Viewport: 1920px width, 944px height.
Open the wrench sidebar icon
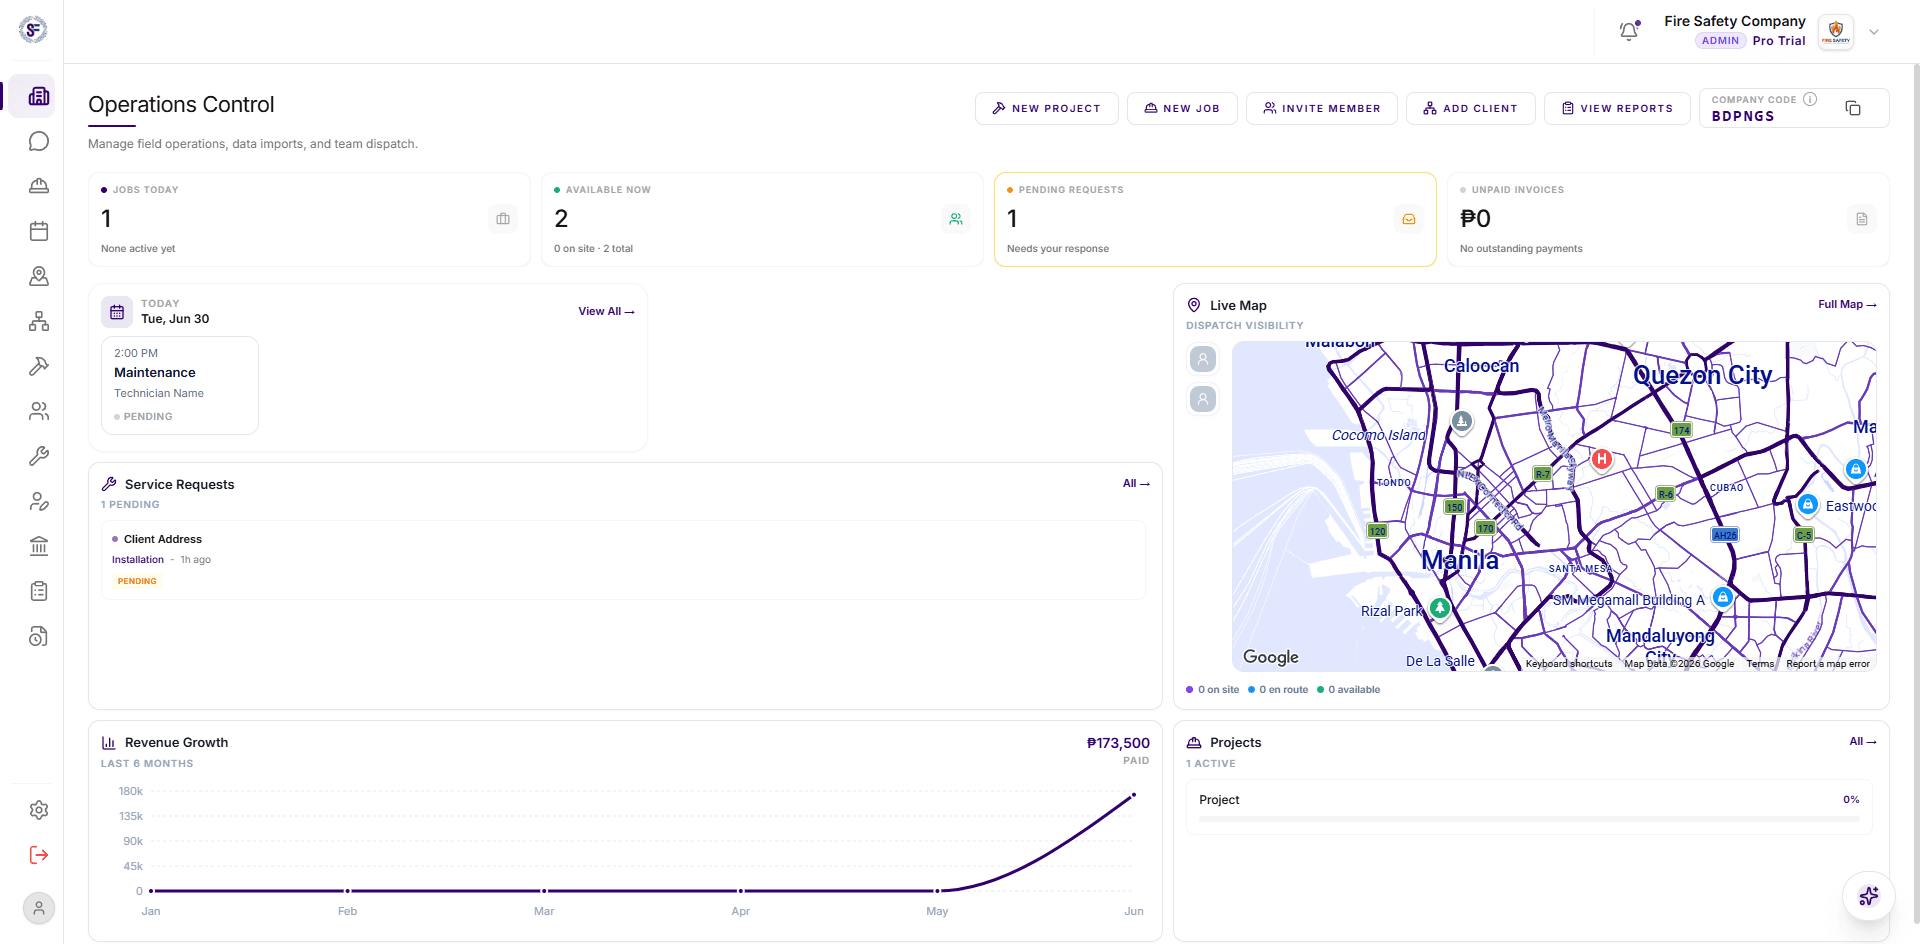pos(39,456)
